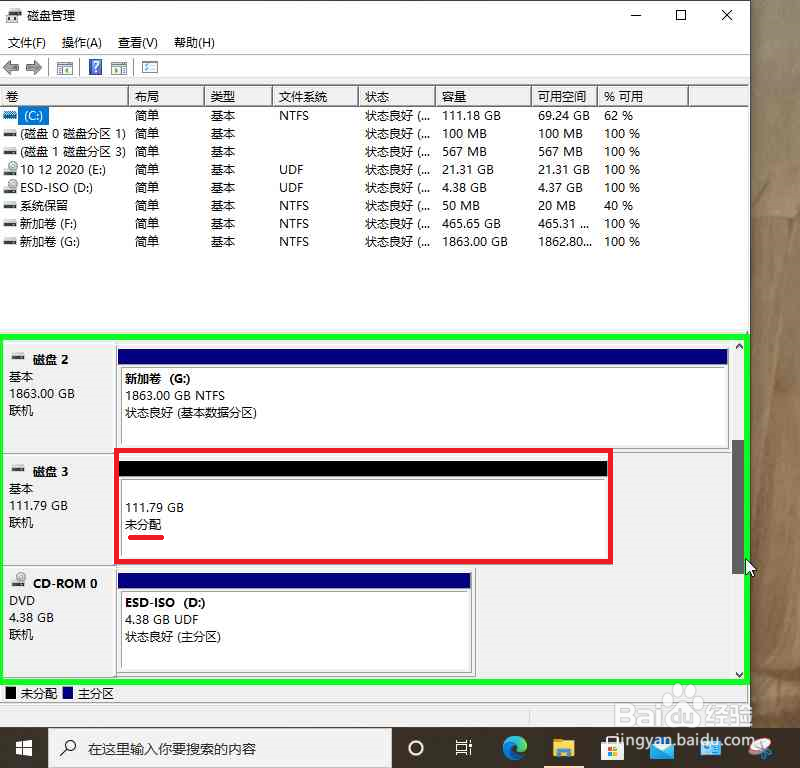Open the 操作(A) menu

pyautogui.click(x=82, y=42)
